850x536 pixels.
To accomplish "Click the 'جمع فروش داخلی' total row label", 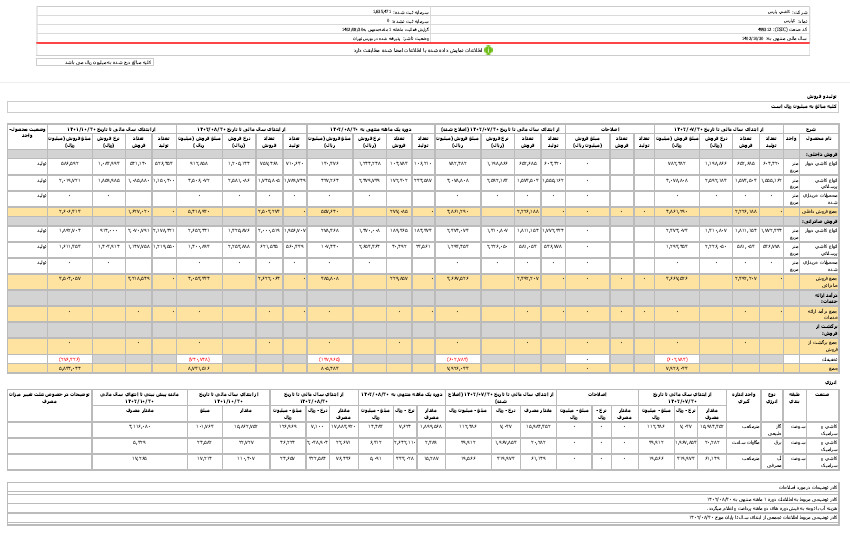I will [x=818, y=211].
